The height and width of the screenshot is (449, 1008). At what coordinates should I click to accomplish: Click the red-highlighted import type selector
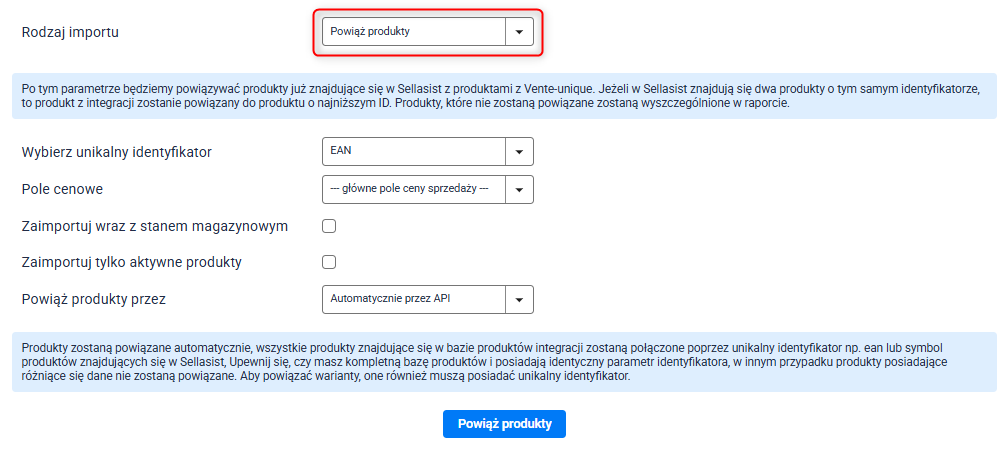428,32
